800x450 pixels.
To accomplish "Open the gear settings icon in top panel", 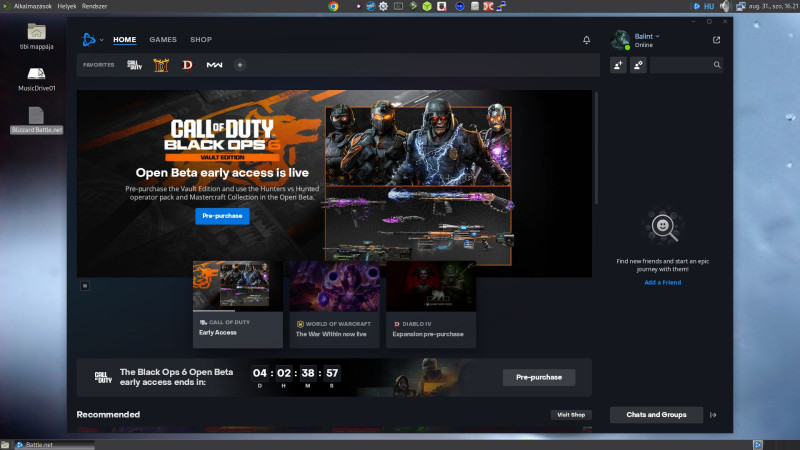I will click(x=384, y=6).
